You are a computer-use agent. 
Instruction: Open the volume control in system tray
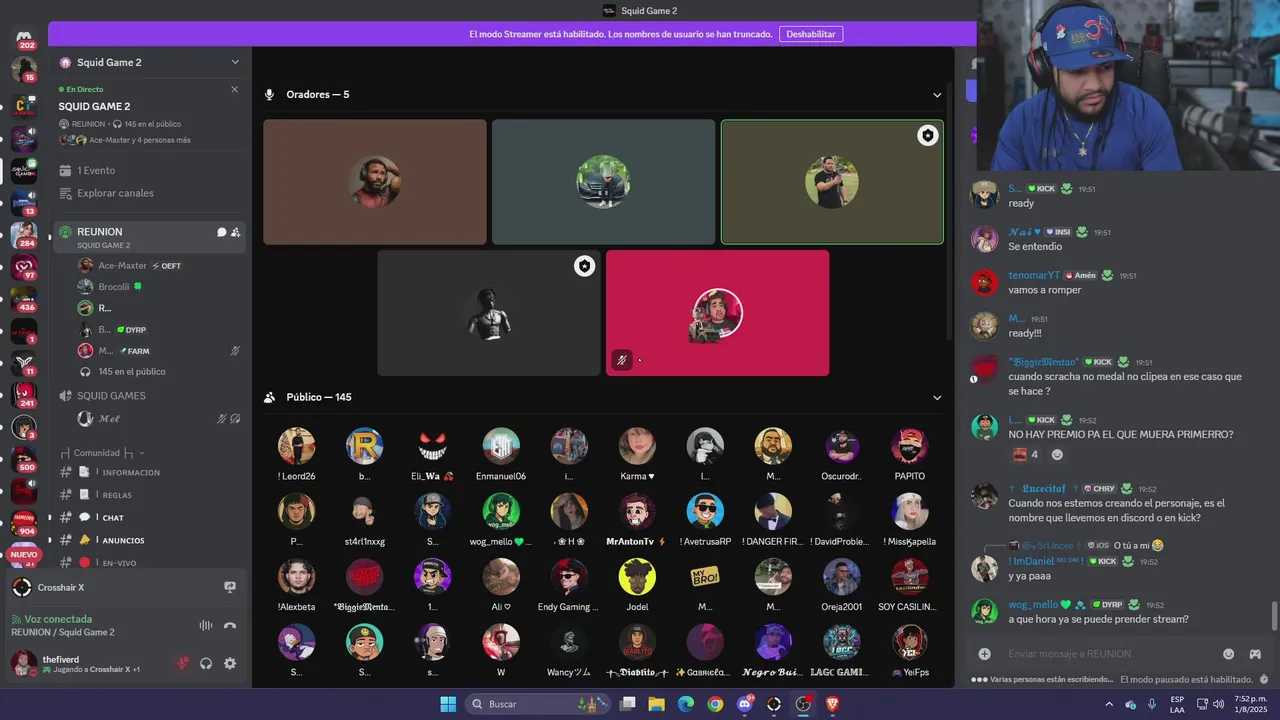(x=1218, y=704)
